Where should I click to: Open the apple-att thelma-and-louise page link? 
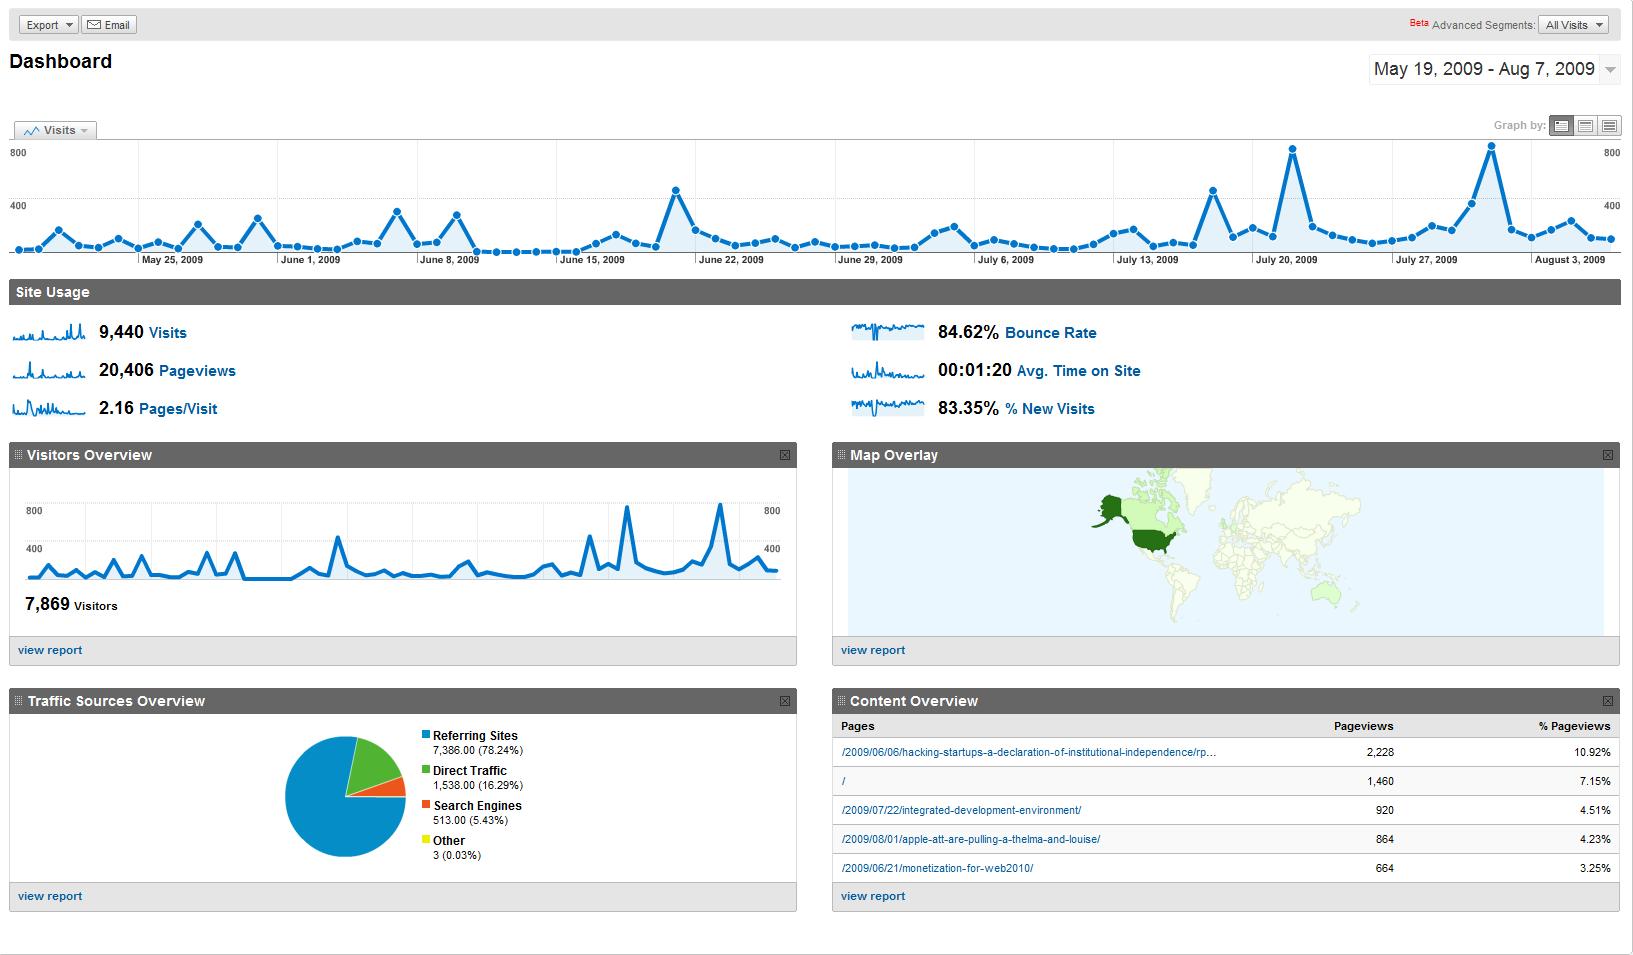[971, 839]
